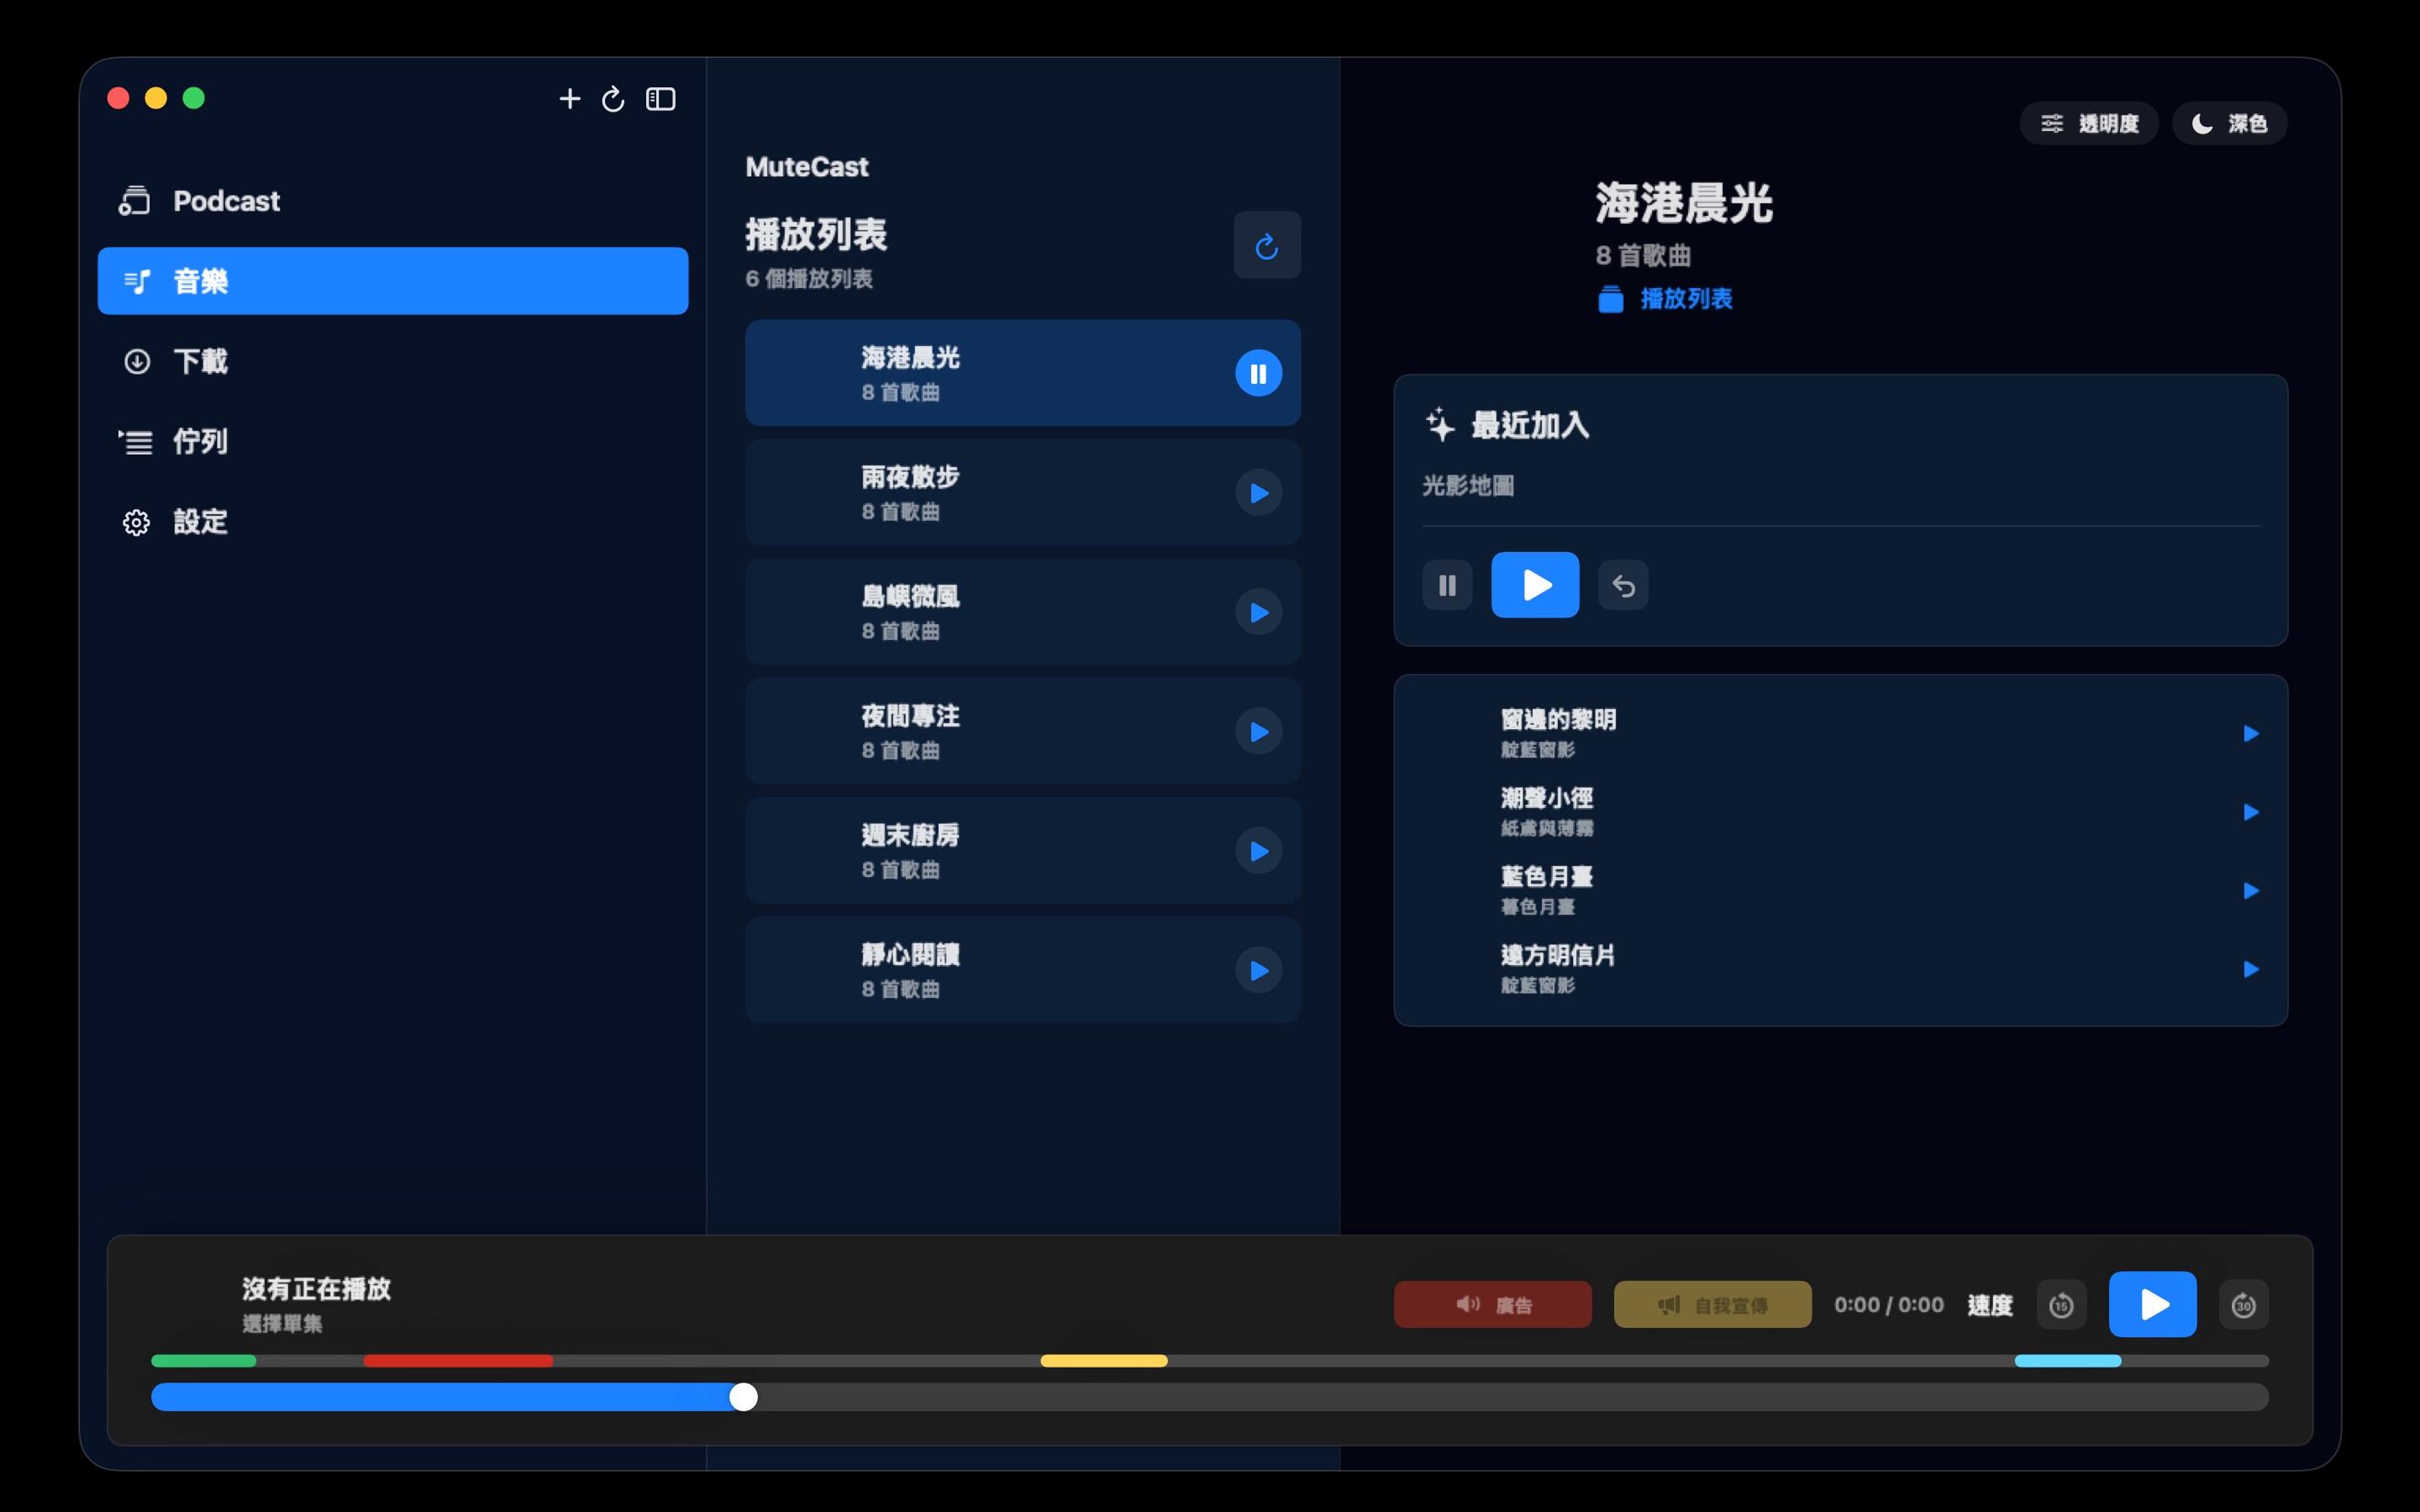The image size is (2420, 1512).
Task: Toggle the red 廣告 mute button
Action: (1493, 1304)
